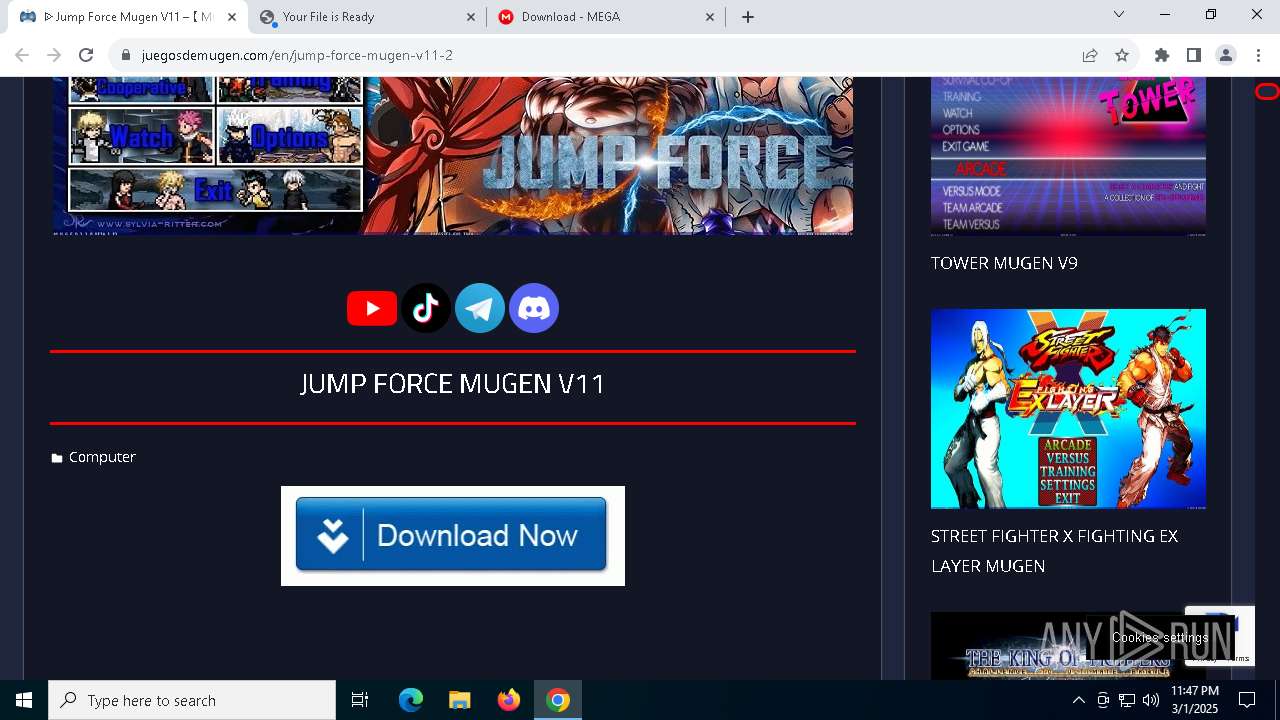Open the clock showing 11:47 PM
This screenshot has width=1280, height=720.
coord(1195,700)
